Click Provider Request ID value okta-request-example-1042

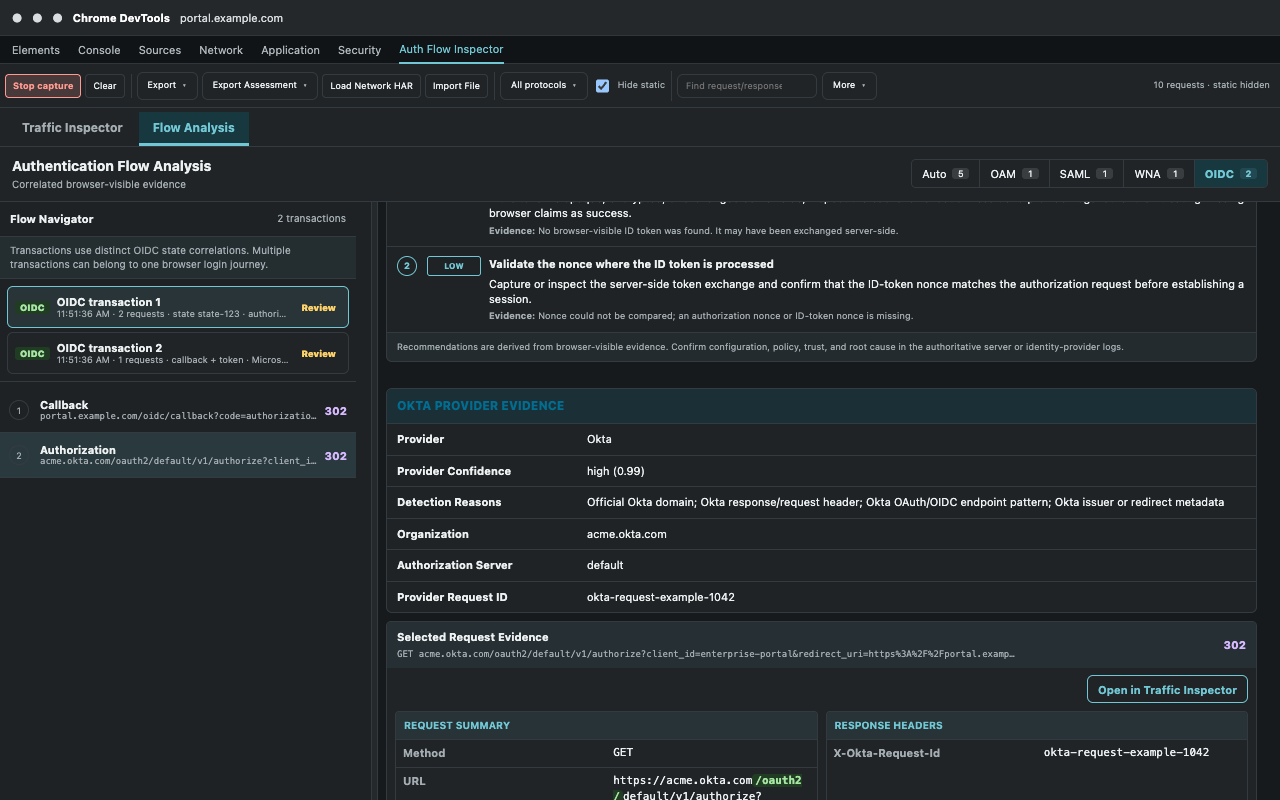(661, 597)
